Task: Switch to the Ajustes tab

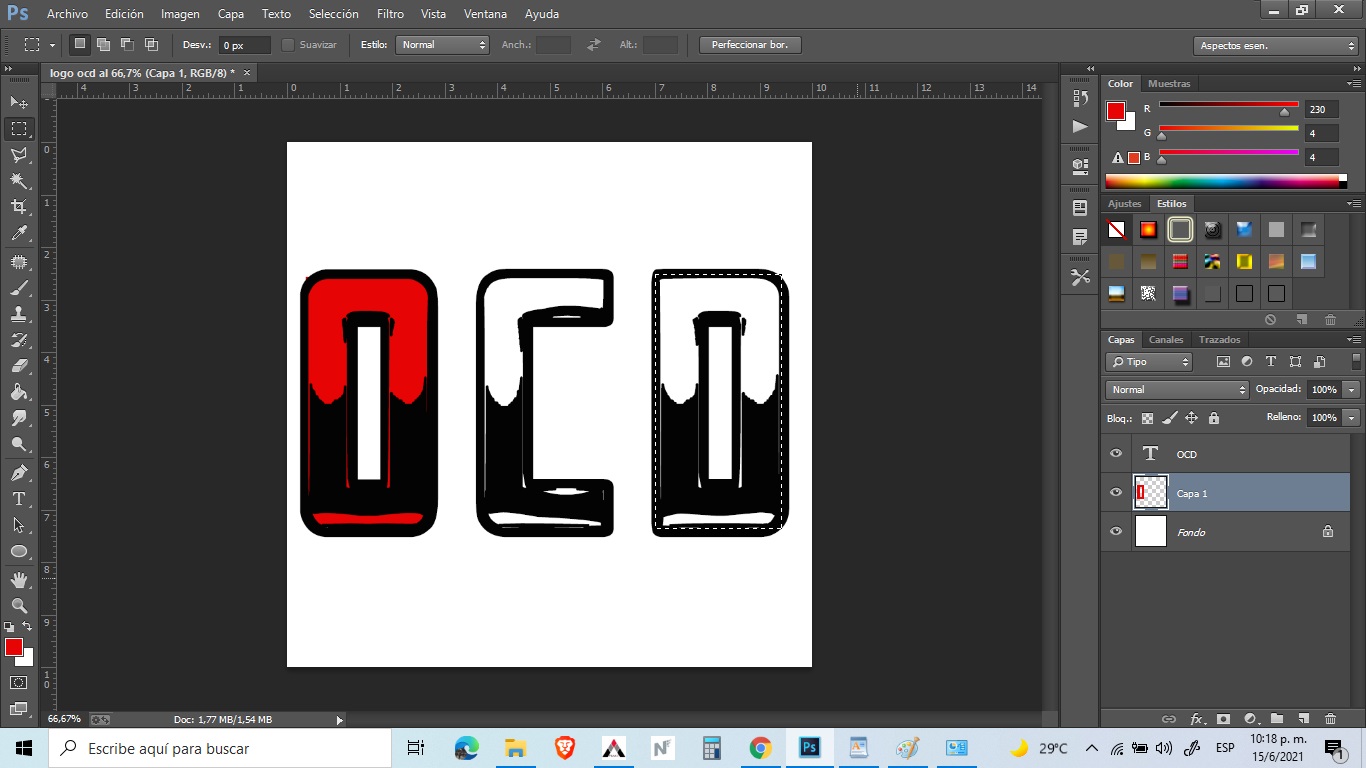Action: coord(1124,204)
